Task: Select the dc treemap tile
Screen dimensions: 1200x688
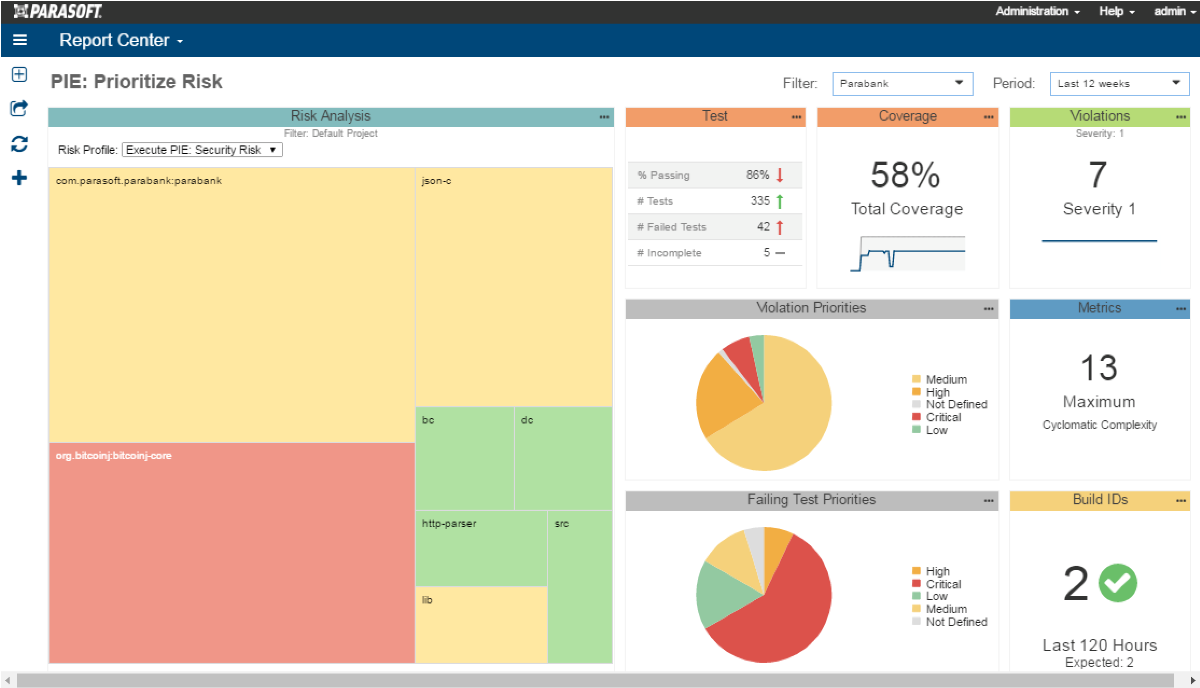Action: (563, 458)
